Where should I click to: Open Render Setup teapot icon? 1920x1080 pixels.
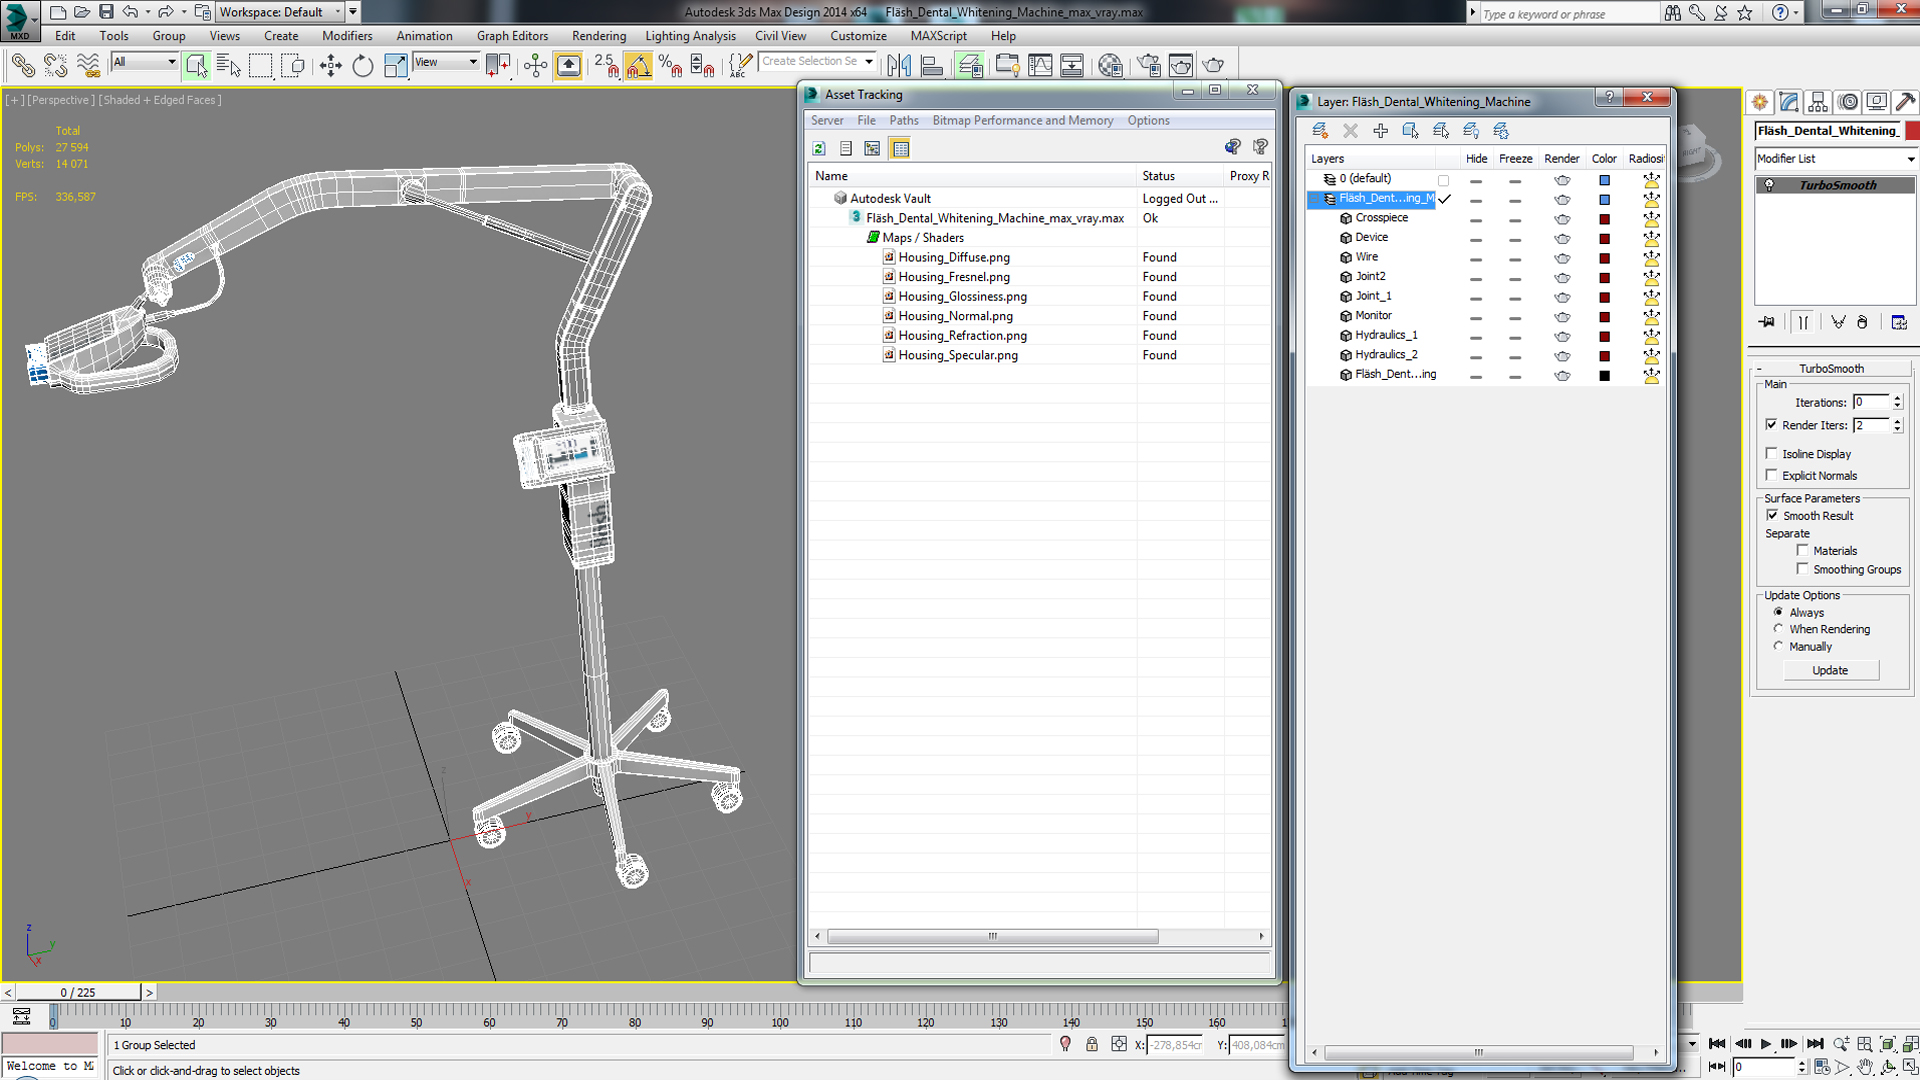[1149, 66]
